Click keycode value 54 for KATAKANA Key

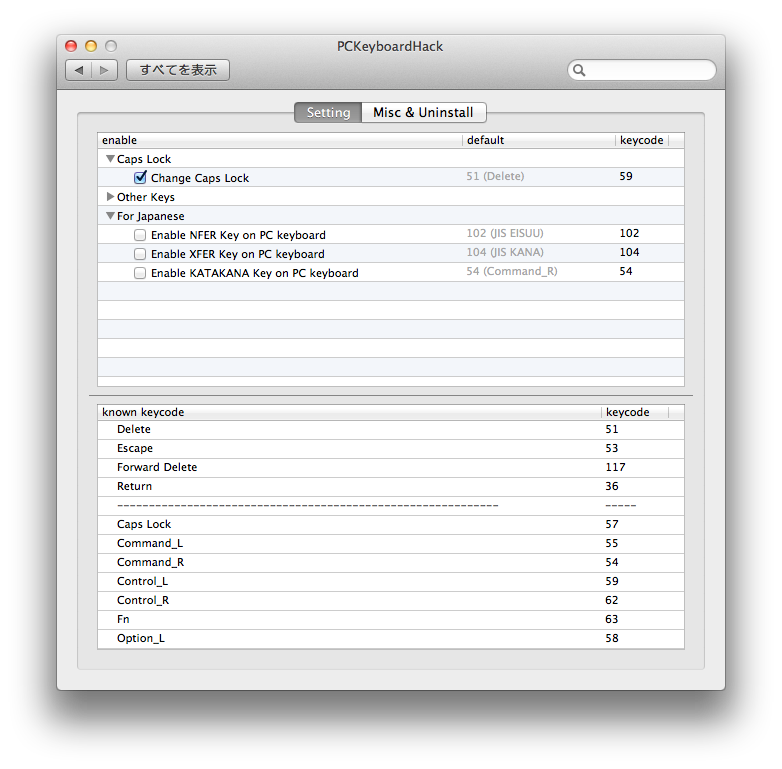626,271
